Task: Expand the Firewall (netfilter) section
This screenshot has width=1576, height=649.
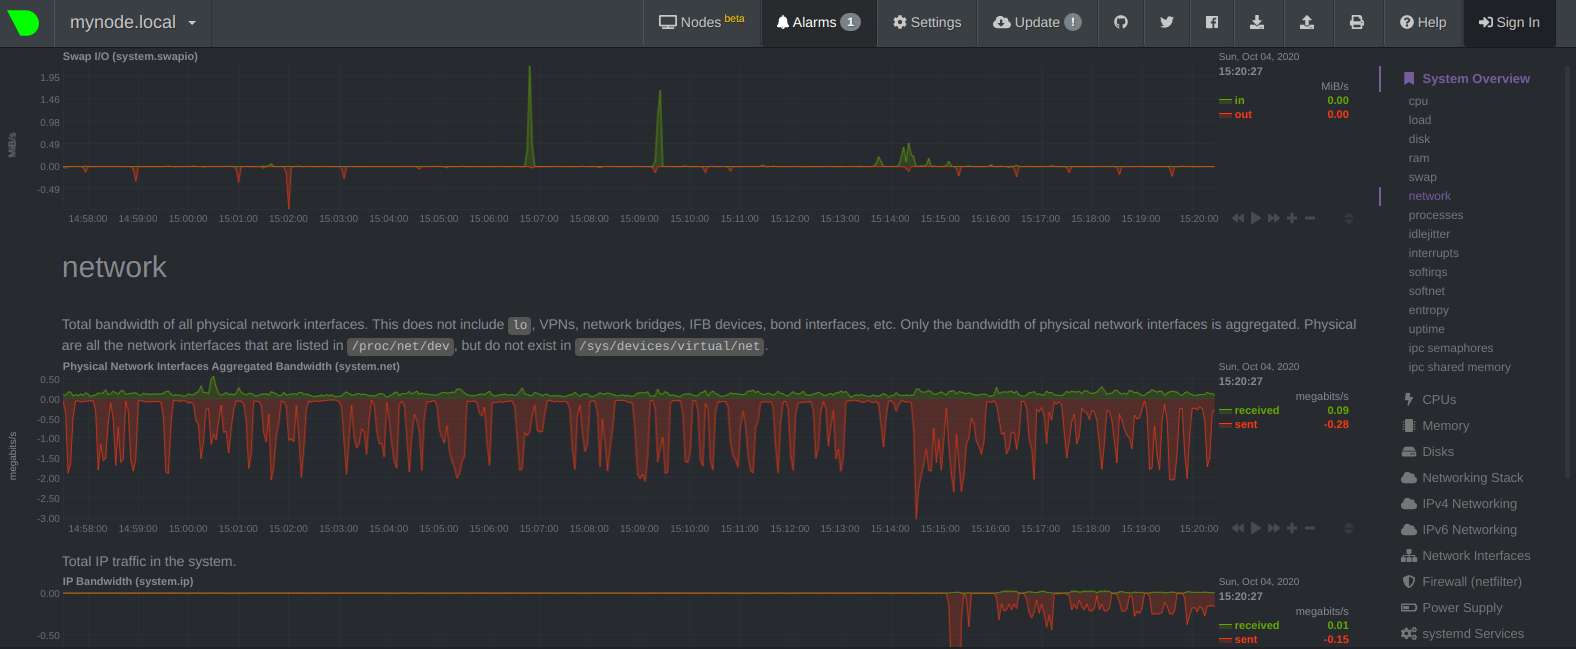Action: (1462, 581)
